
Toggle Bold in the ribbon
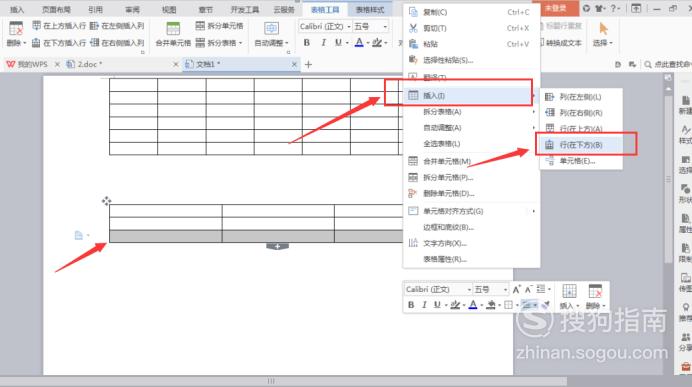307,43
